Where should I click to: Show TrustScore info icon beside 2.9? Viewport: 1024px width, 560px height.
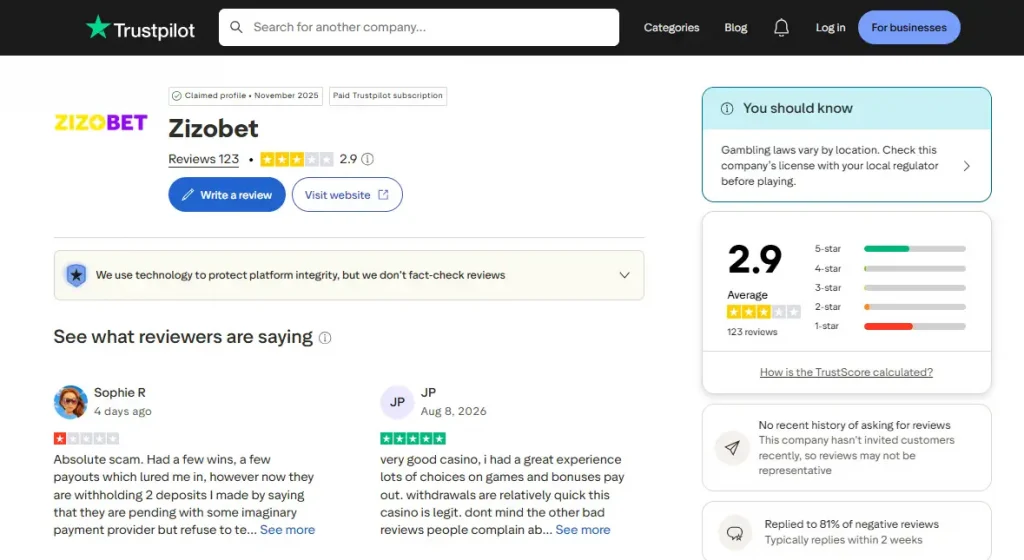pos(368,159)
